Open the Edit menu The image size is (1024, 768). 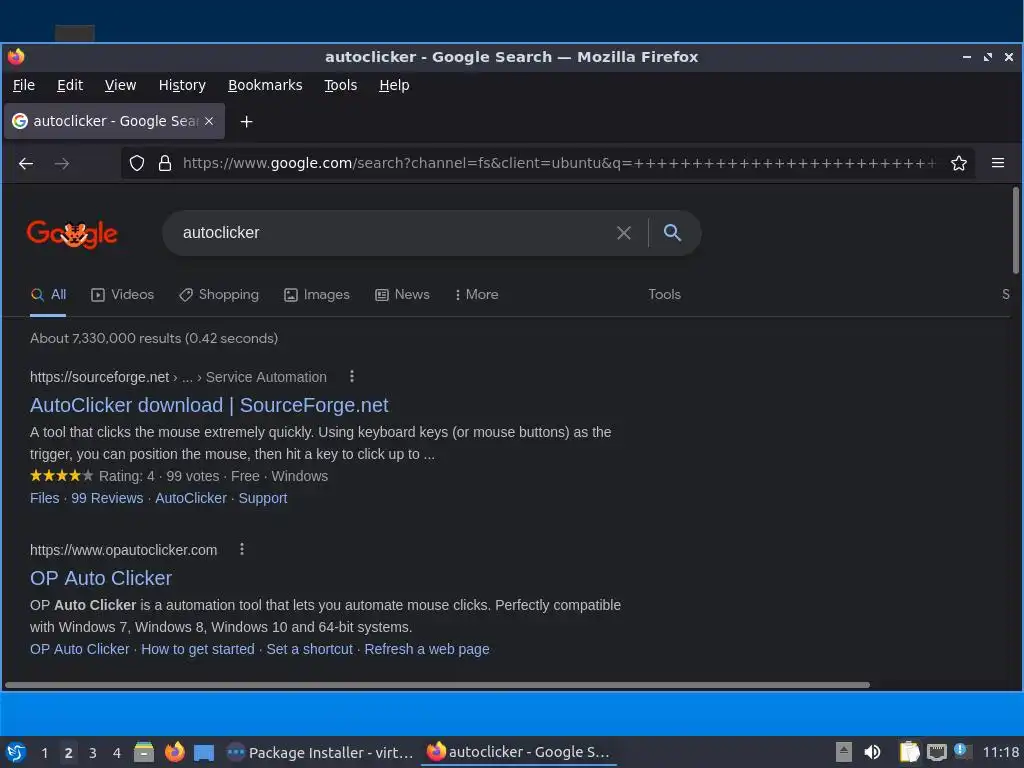pos(70,85)
